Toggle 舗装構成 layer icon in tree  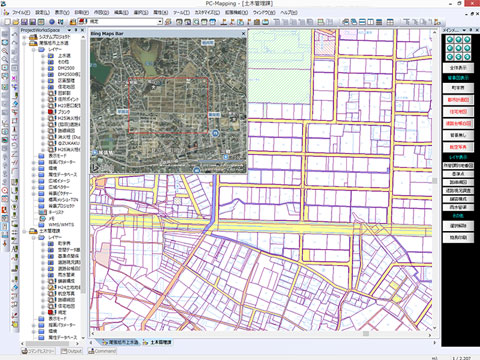click(51, 281)
